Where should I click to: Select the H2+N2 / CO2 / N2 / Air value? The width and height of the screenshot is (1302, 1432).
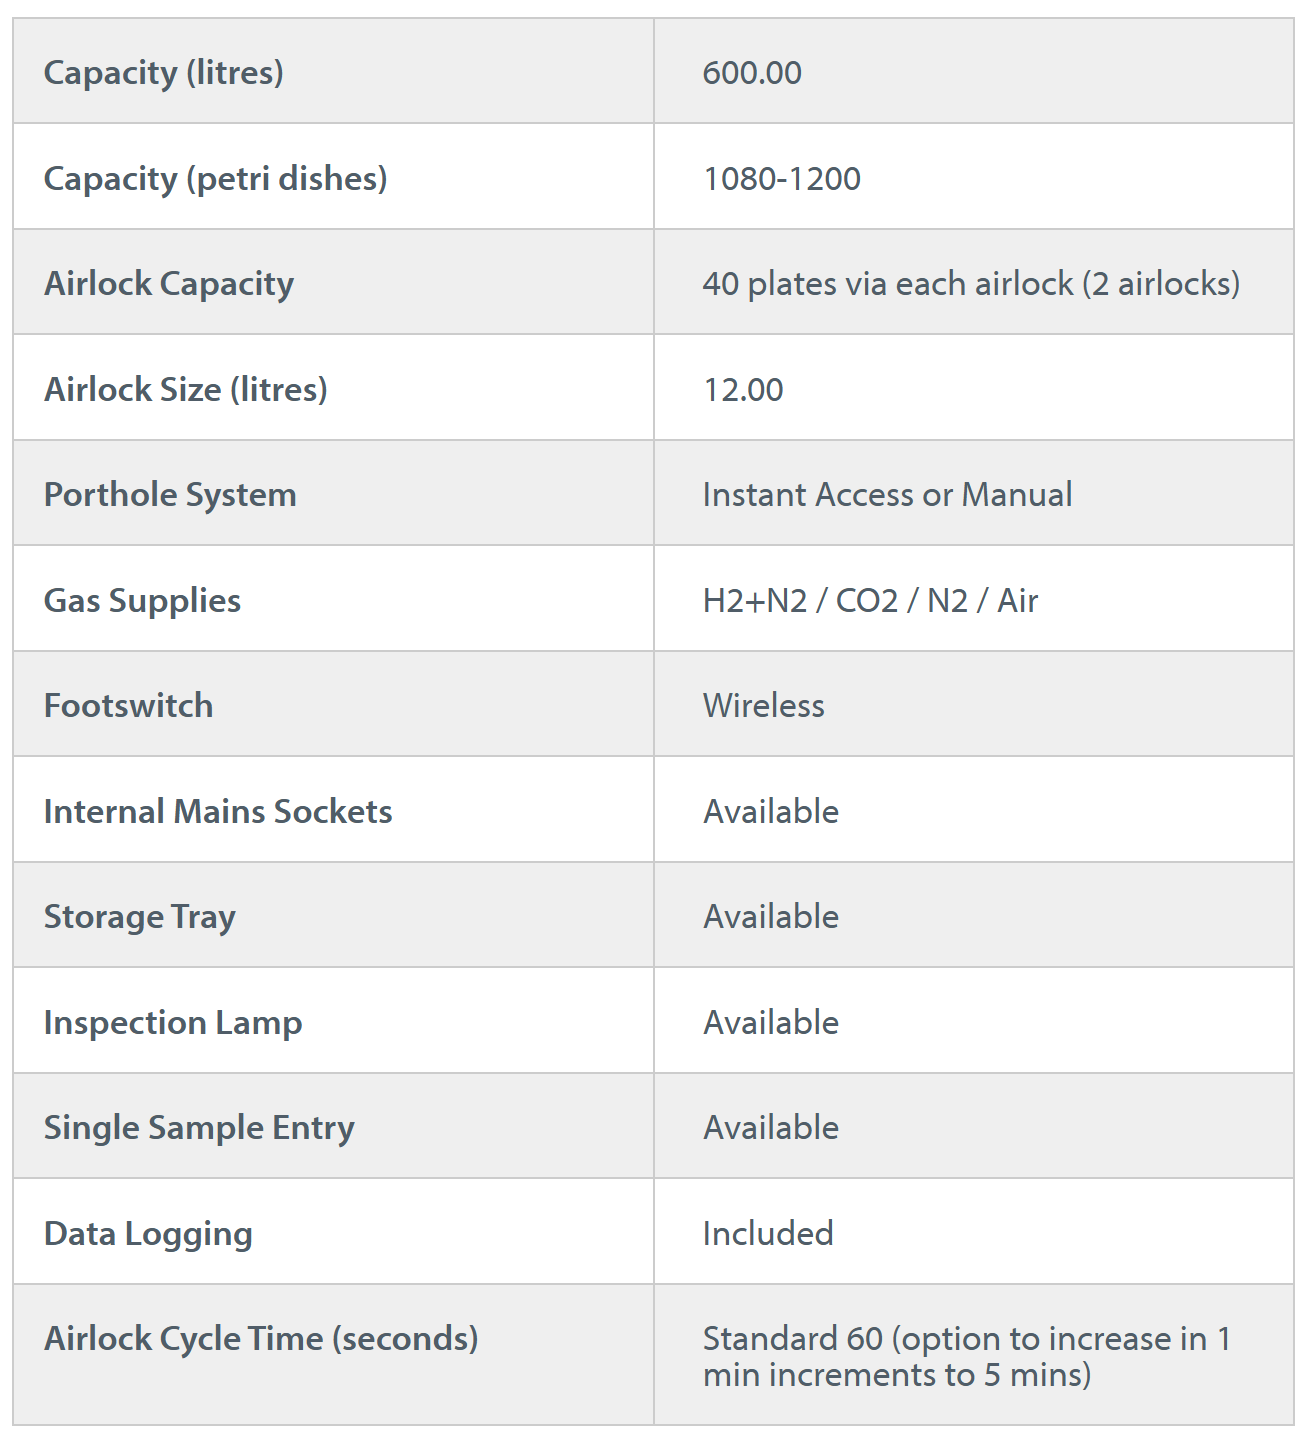coord(870,601)
